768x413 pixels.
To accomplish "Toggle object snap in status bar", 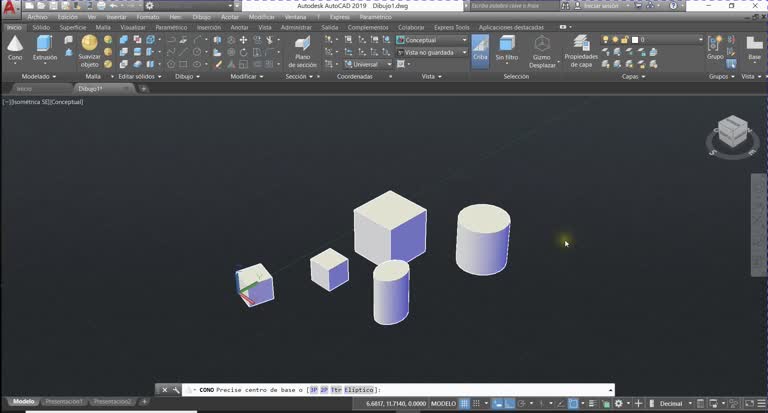I will tap(573, 404).
